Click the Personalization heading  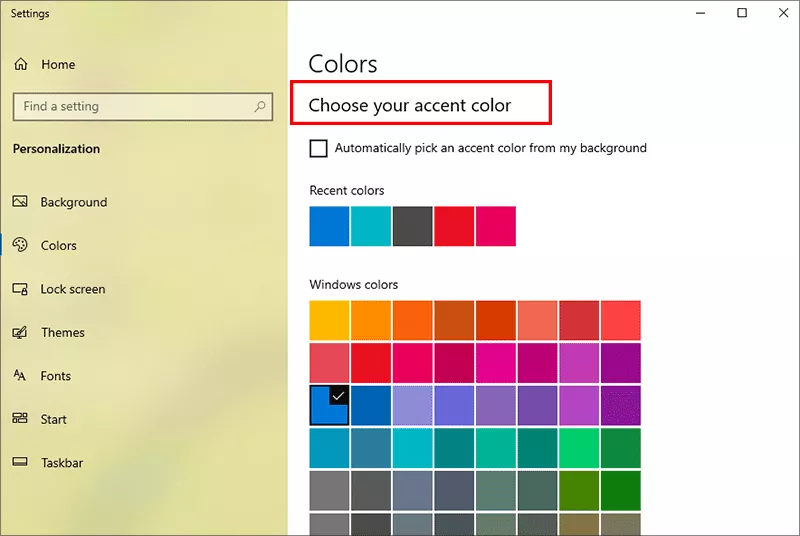[57, 149]
